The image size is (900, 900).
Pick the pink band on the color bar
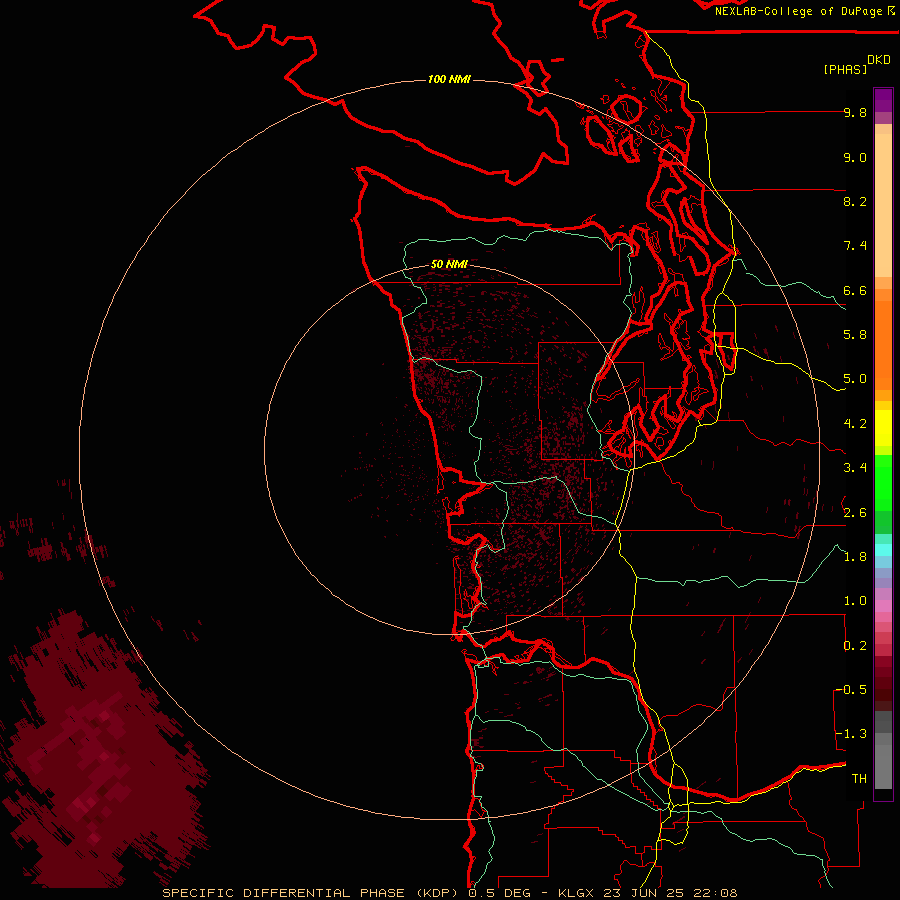coord(883,606)
